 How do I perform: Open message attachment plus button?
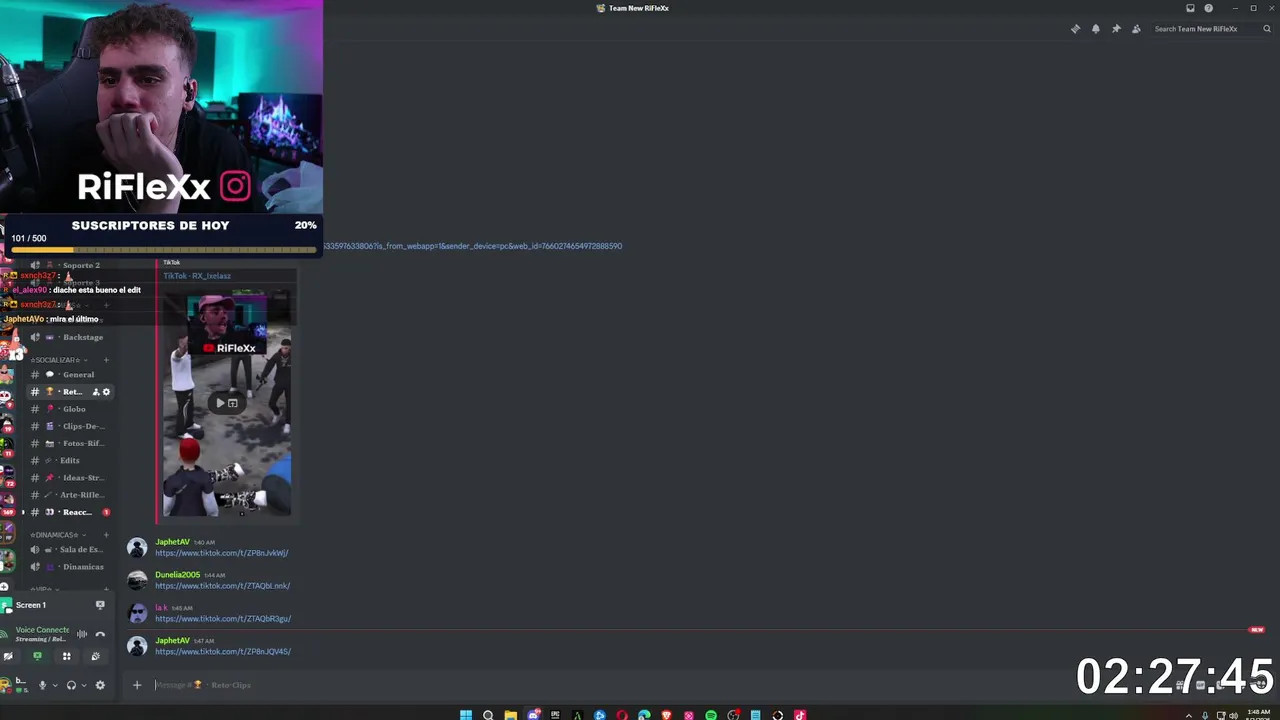137,685
